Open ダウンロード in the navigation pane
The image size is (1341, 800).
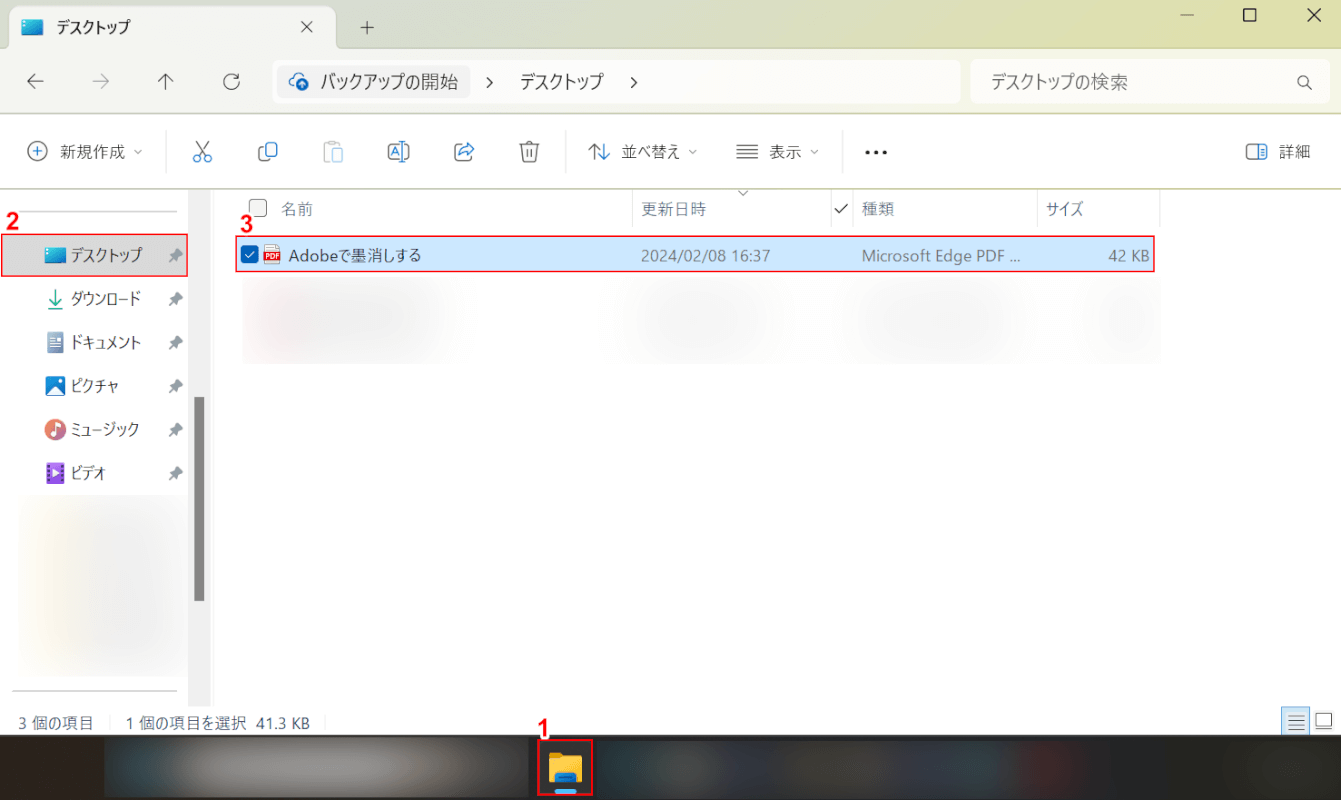94,299
